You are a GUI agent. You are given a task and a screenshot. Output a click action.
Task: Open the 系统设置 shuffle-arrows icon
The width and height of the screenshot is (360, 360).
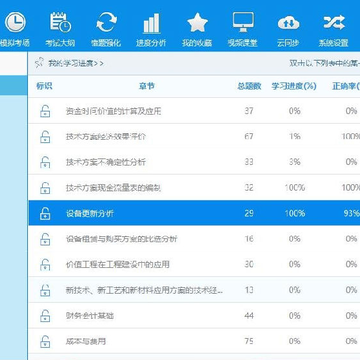click(x=334, y=22)
